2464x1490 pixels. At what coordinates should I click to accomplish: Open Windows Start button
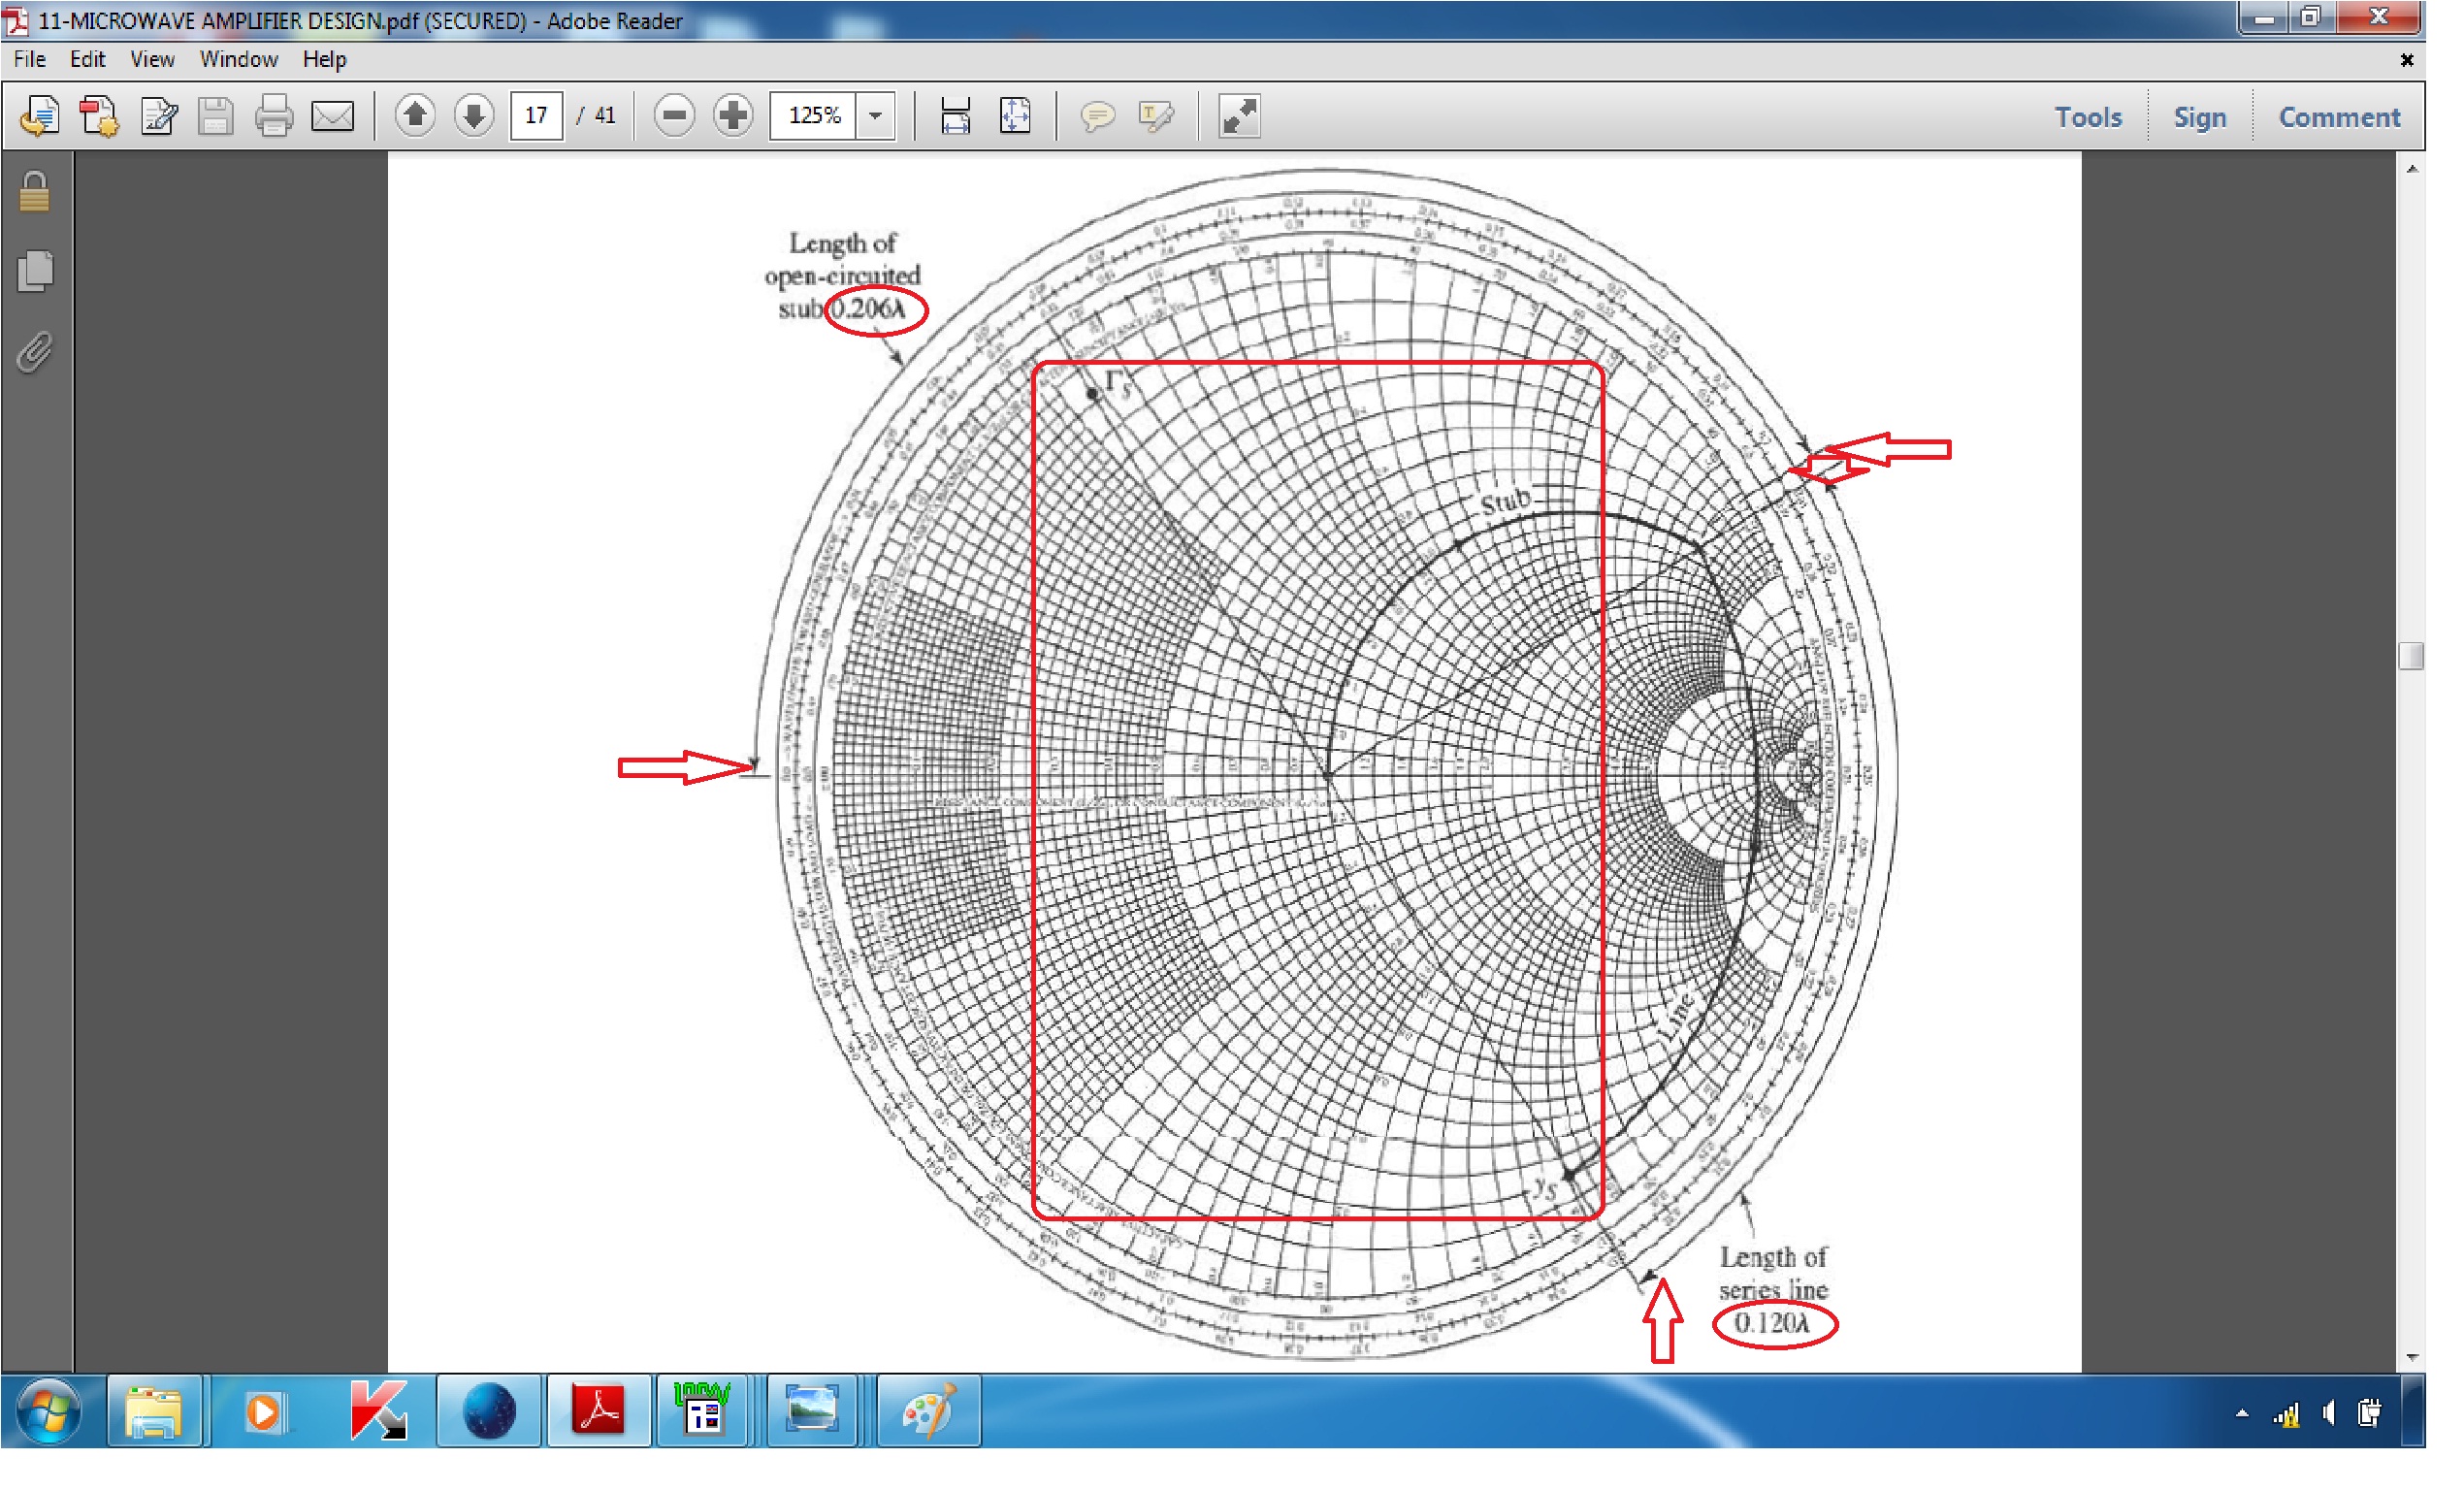[x=48, y=1411]
